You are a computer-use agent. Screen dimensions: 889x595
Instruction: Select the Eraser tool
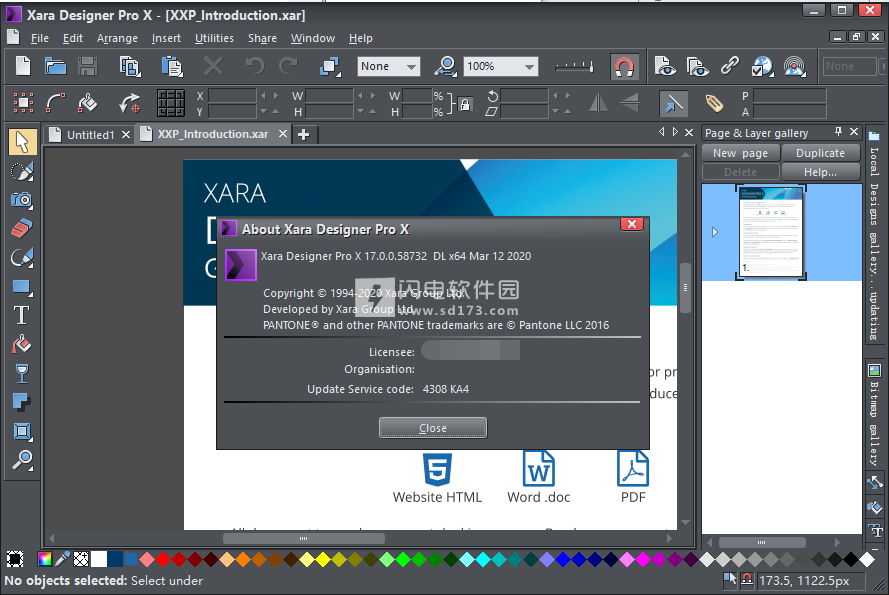[x=22, y=229]
